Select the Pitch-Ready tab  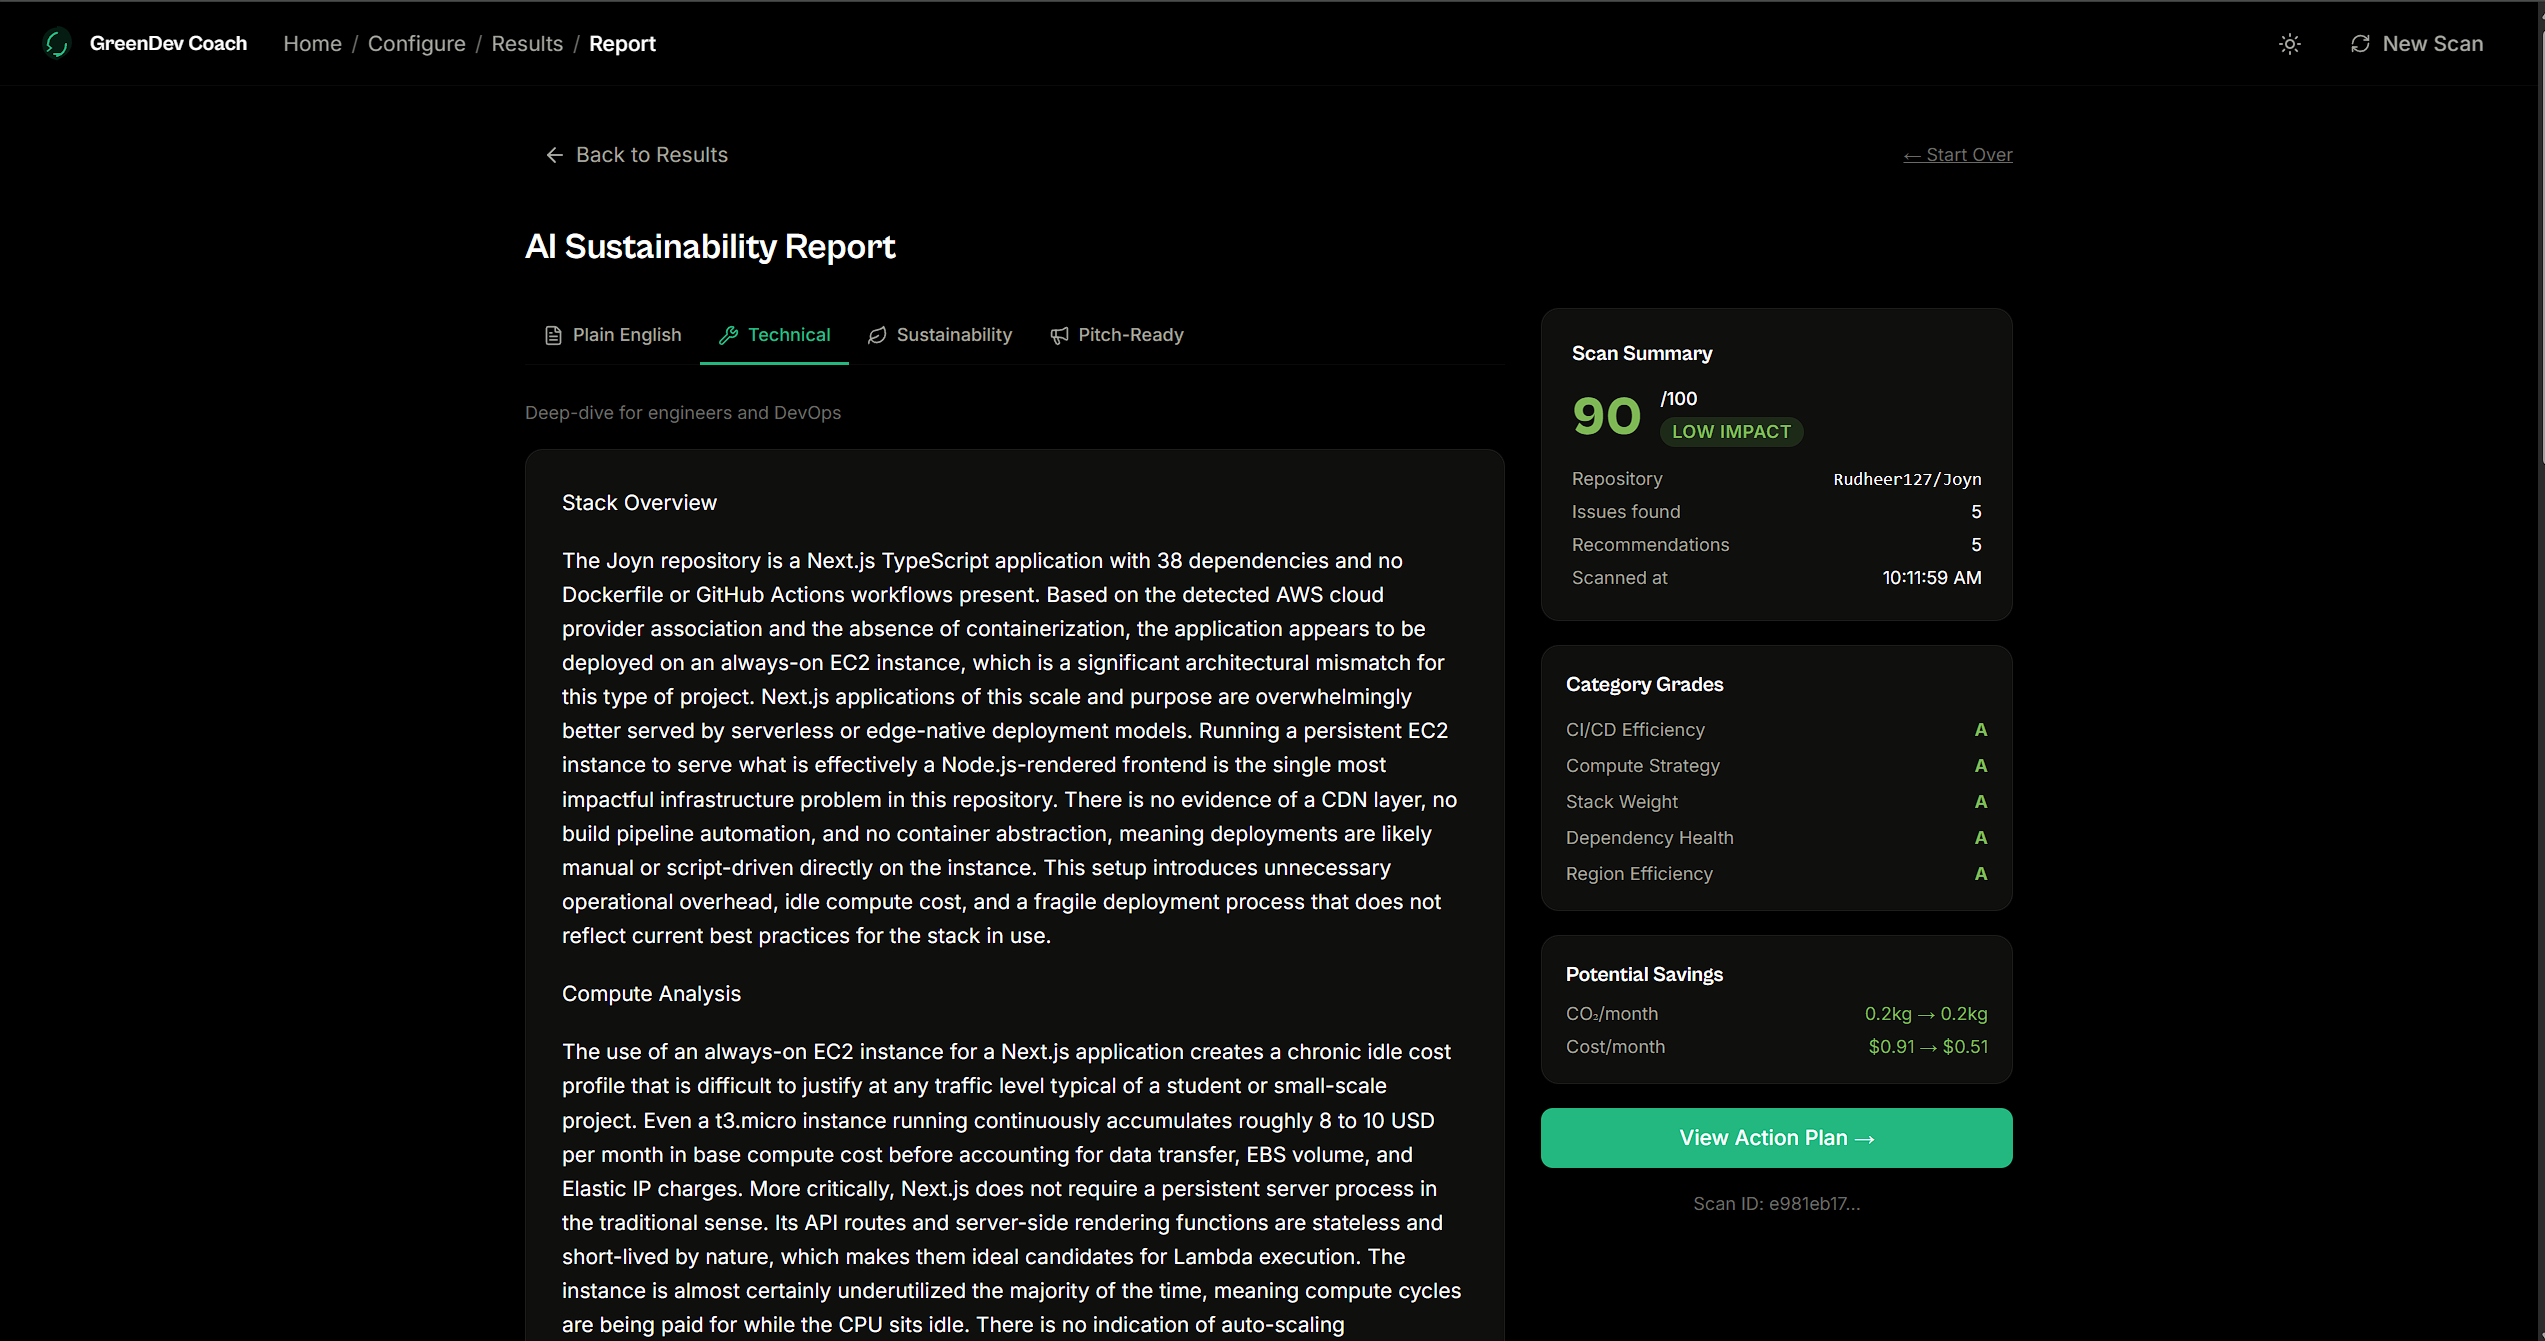click(x=1130, y=335)
